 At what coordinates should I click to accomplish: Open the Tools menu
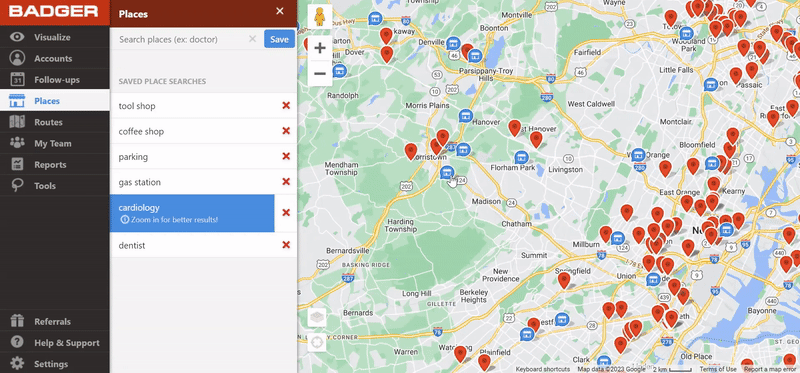coord(55,186)
